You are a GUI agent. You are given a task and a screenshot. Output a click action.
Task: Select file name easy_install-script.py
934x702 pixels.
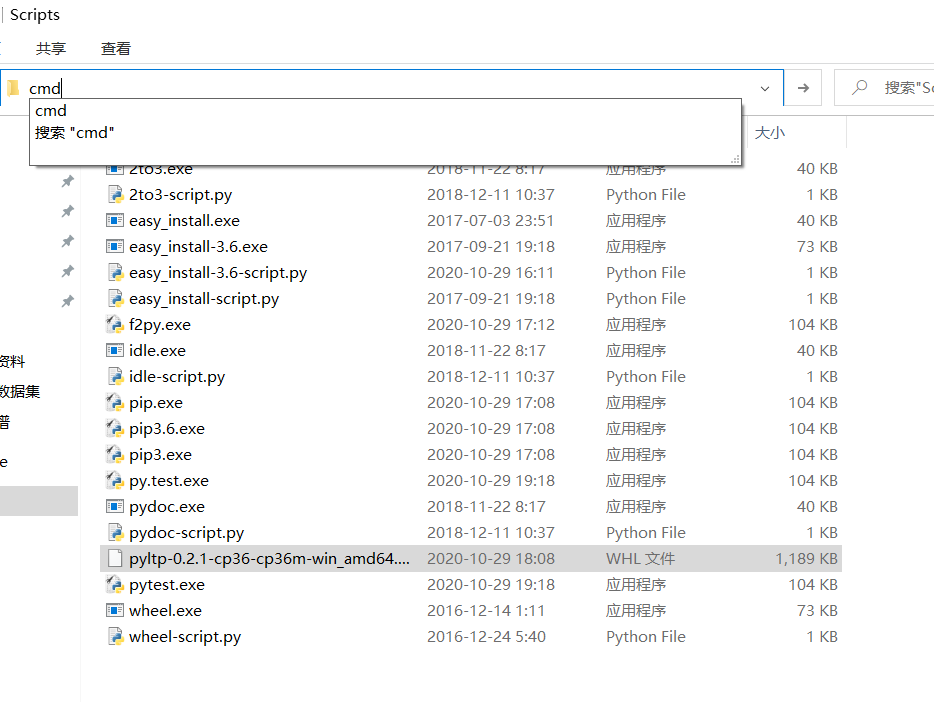[x=204, y=299]
